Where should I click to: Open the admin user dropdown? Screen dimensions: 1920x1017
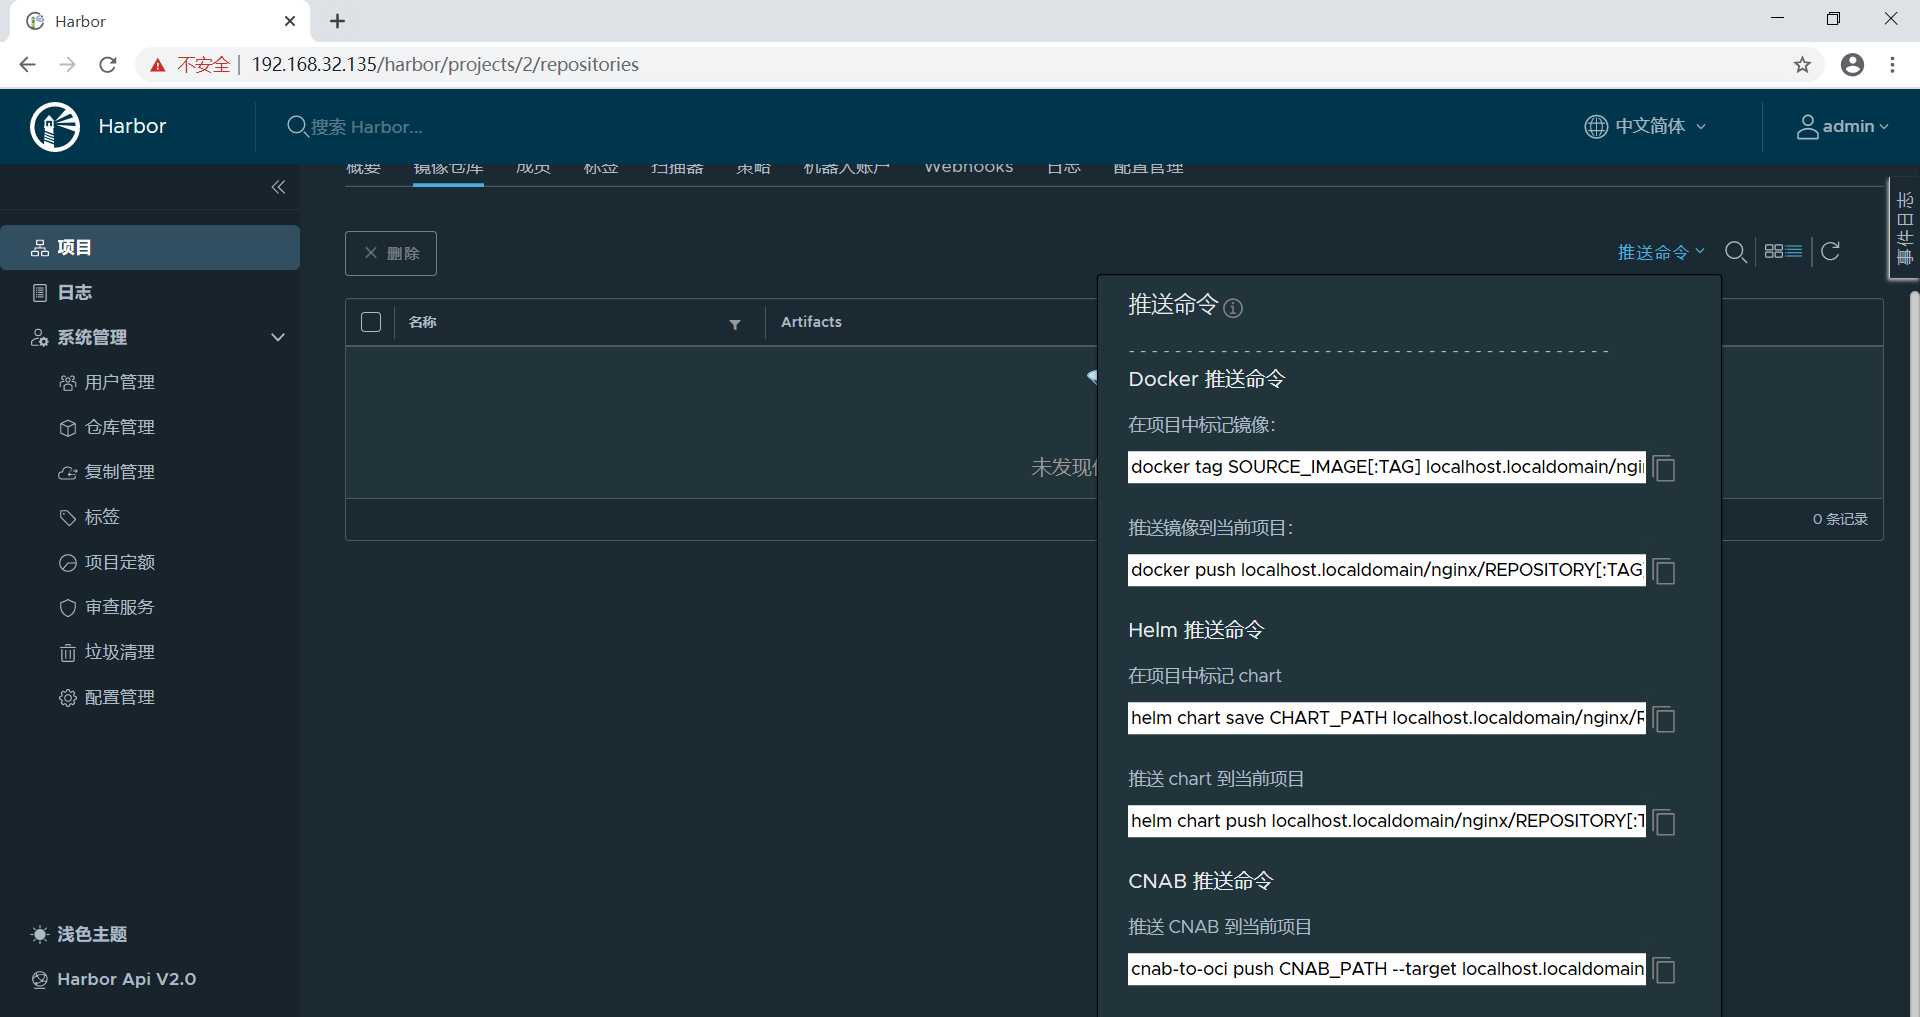coord(1842,127)
